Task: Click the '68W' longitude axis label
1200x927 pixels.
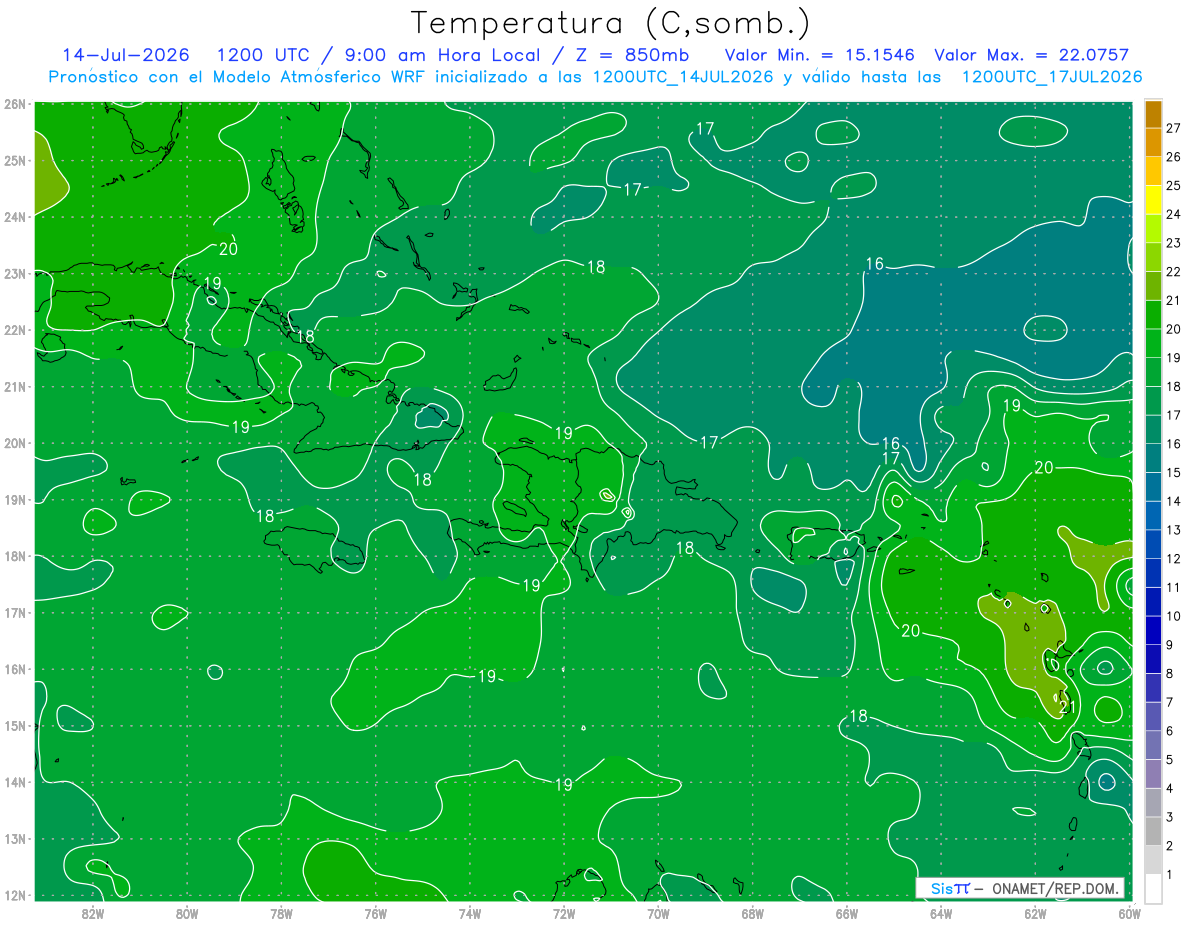Action: pos(753,913)
